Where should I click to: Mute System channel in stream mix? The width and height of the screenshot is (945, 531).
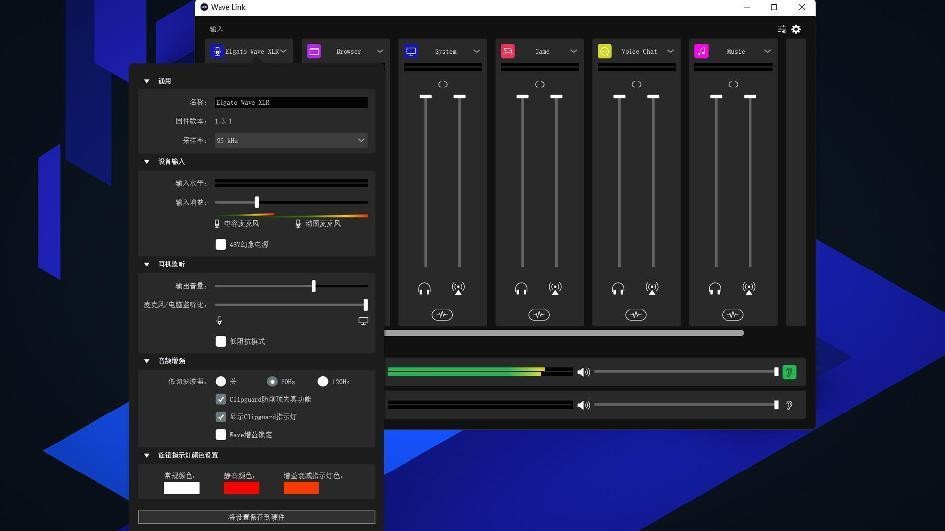pyautogui.click(x=458, y=289)
